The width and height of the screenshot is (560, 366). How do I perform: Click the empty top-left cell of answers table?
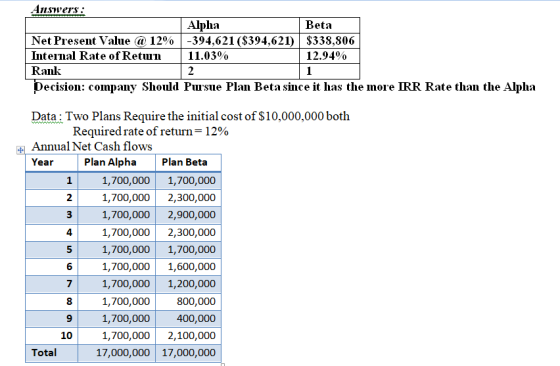(x=103, y=25)
